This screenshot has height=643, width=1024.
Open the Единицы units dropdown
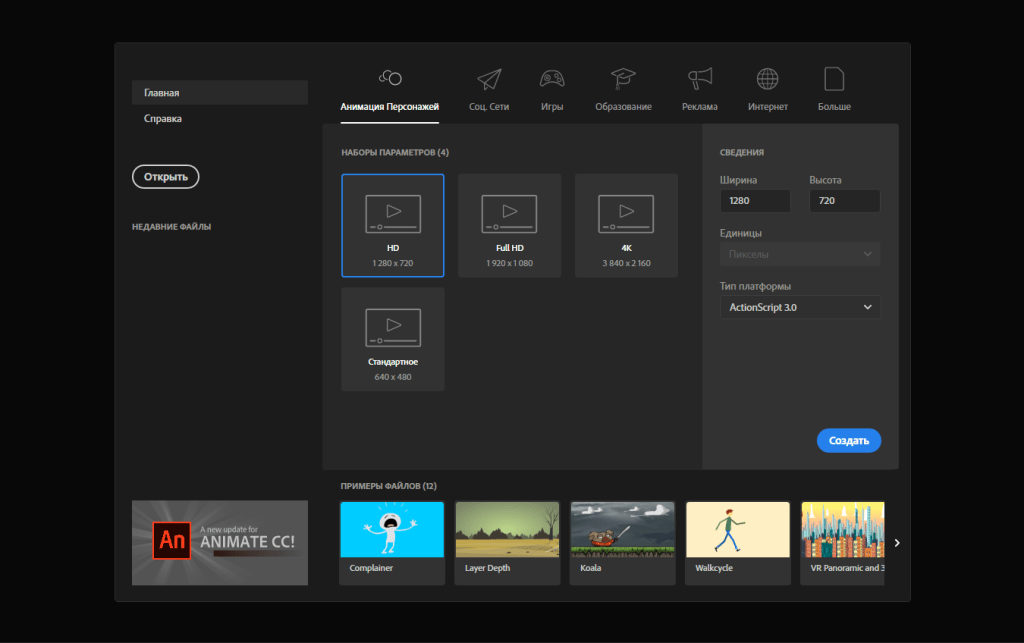[799, 253]
